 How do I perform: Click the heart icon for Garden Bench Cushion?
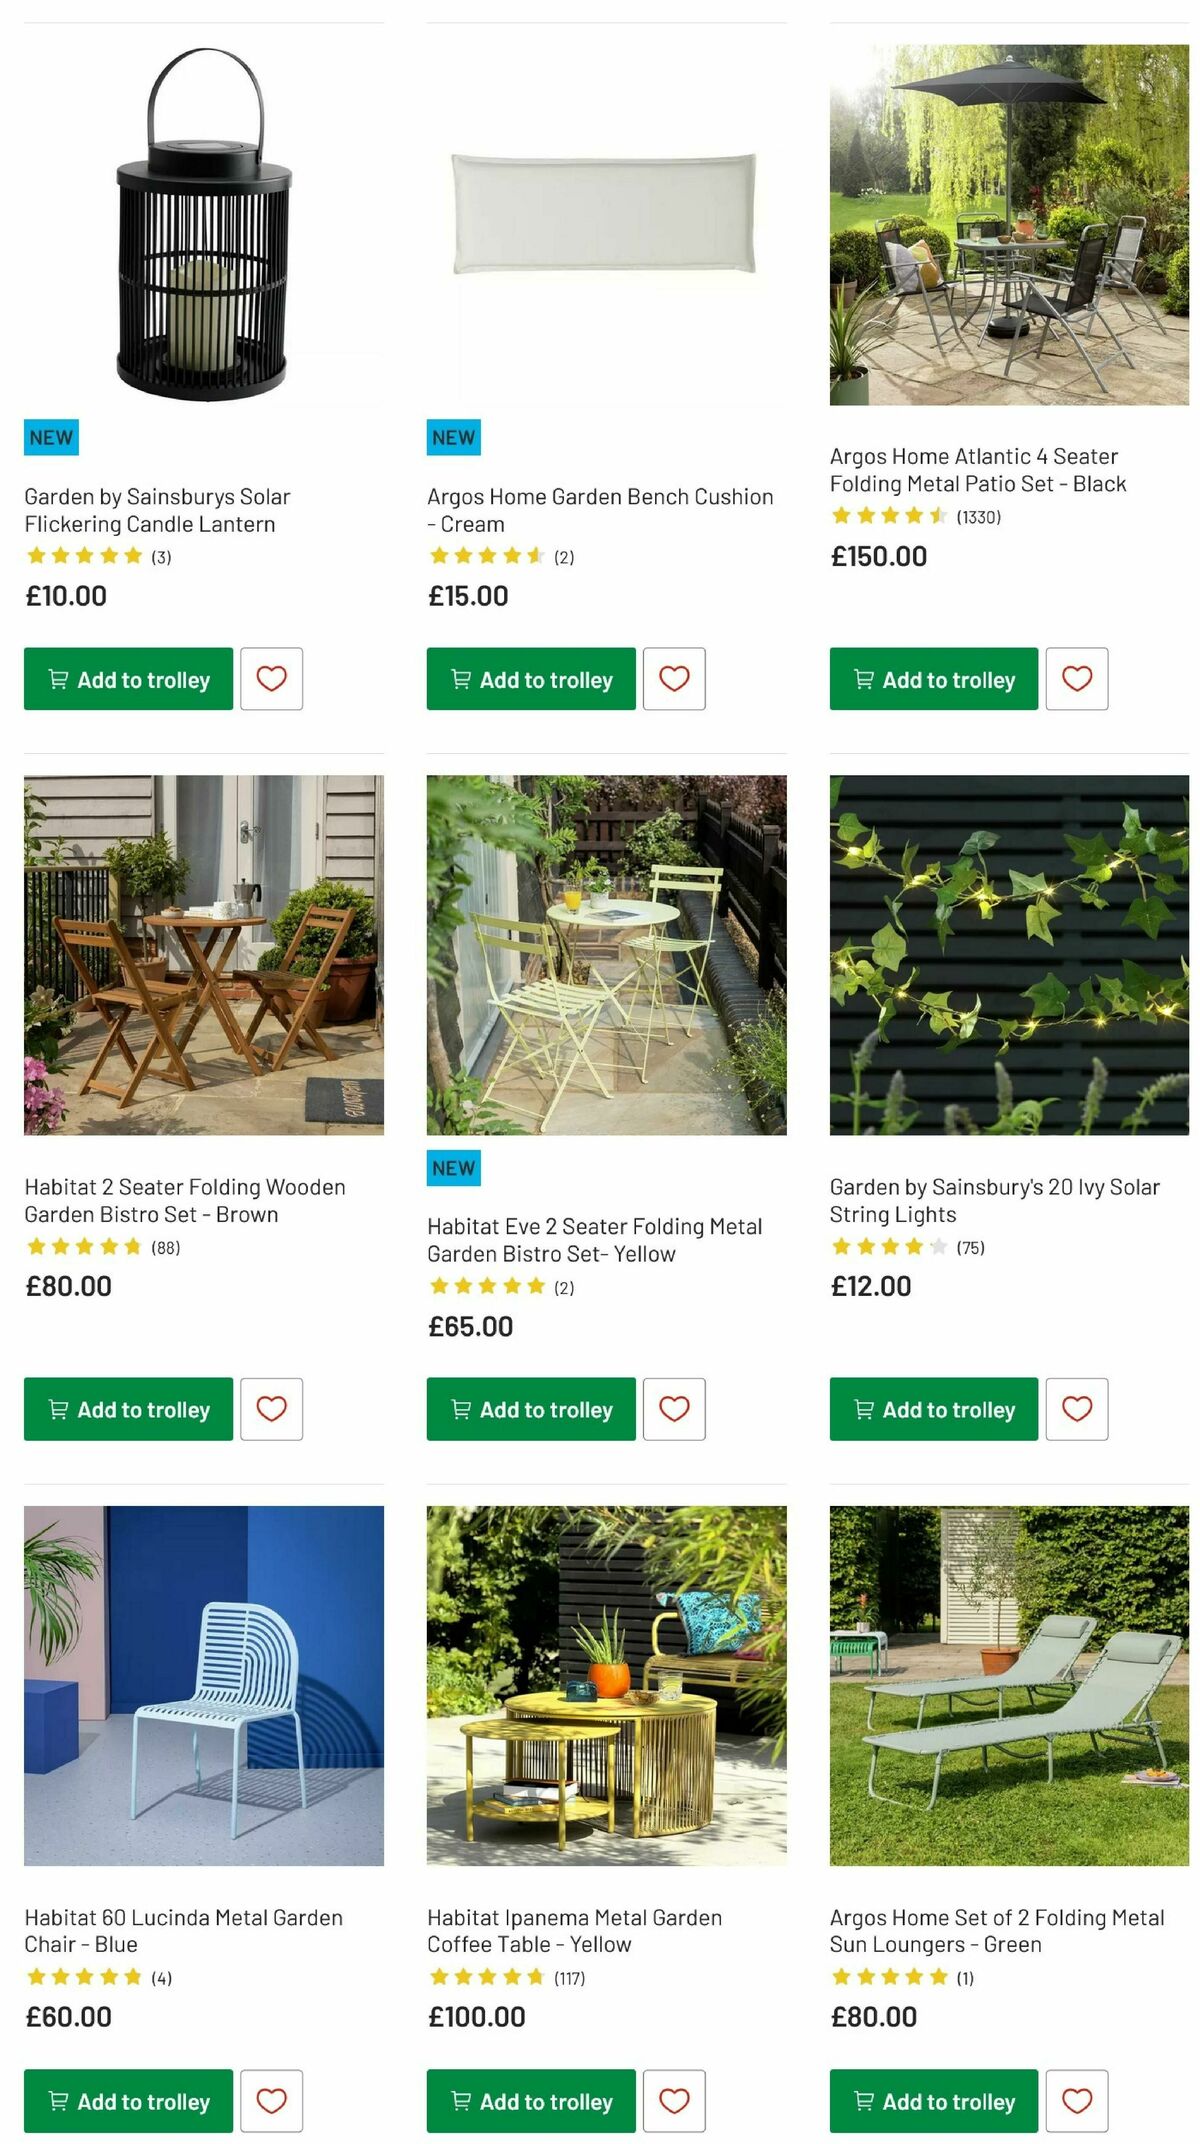(675, 679)
